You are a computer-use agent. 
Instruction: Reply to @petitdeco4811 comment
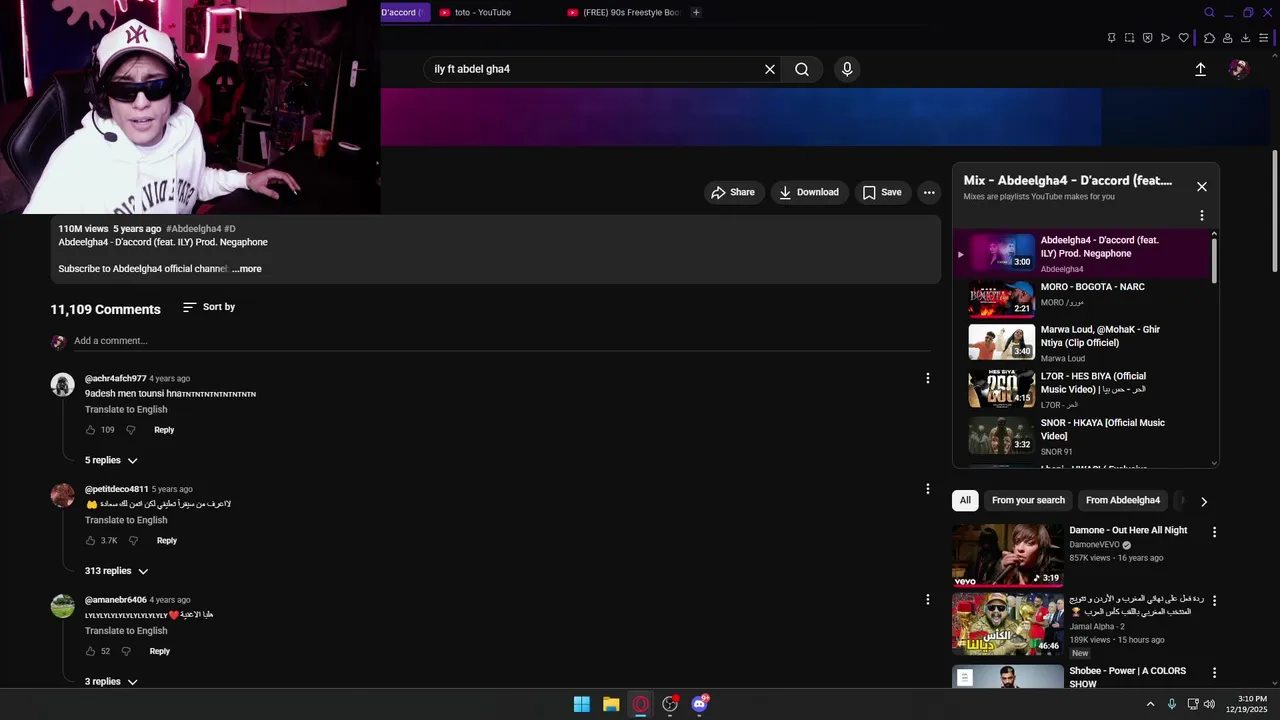coord(167,541)
